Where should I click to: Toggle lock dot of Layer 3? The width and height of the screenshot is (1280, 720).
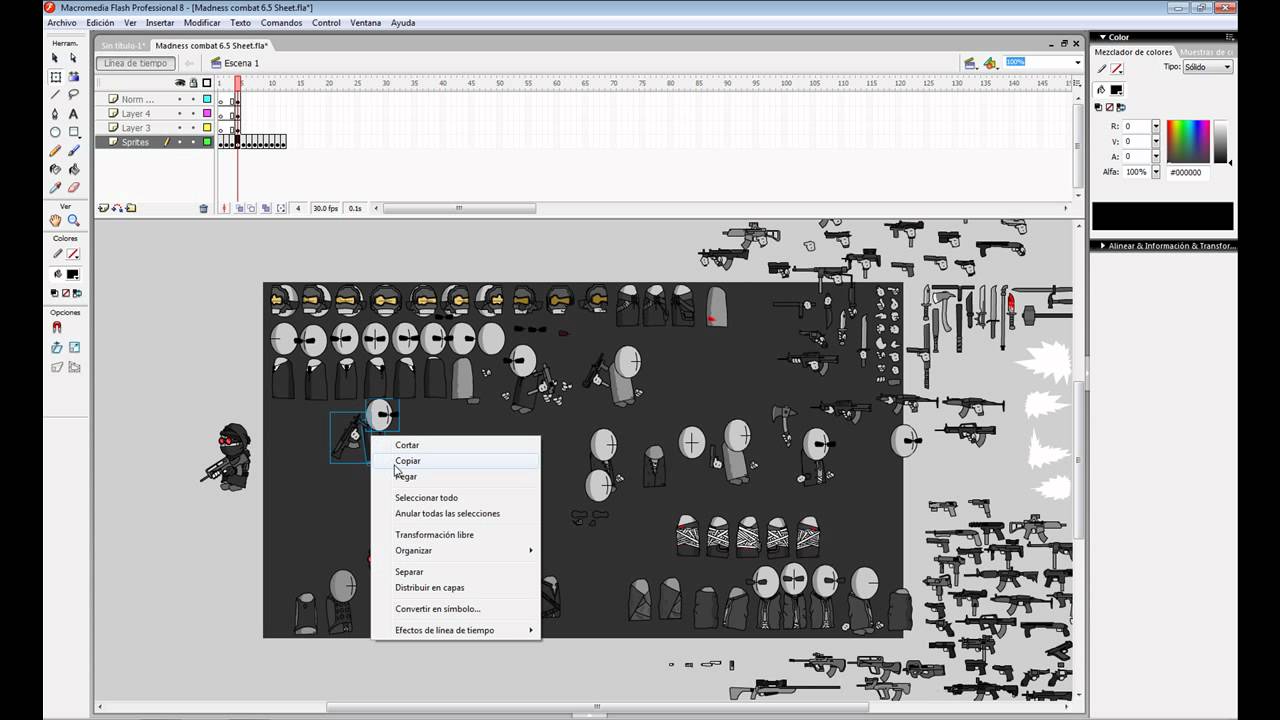pos(193,128)
